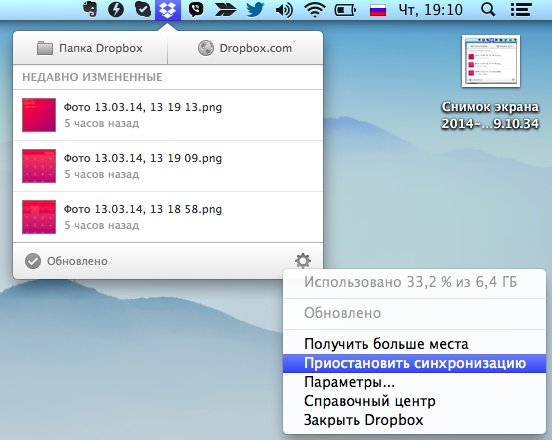Select Справочный центр menu entry
The height and width of the screenshot is (440, 552).
pos(414,401)
